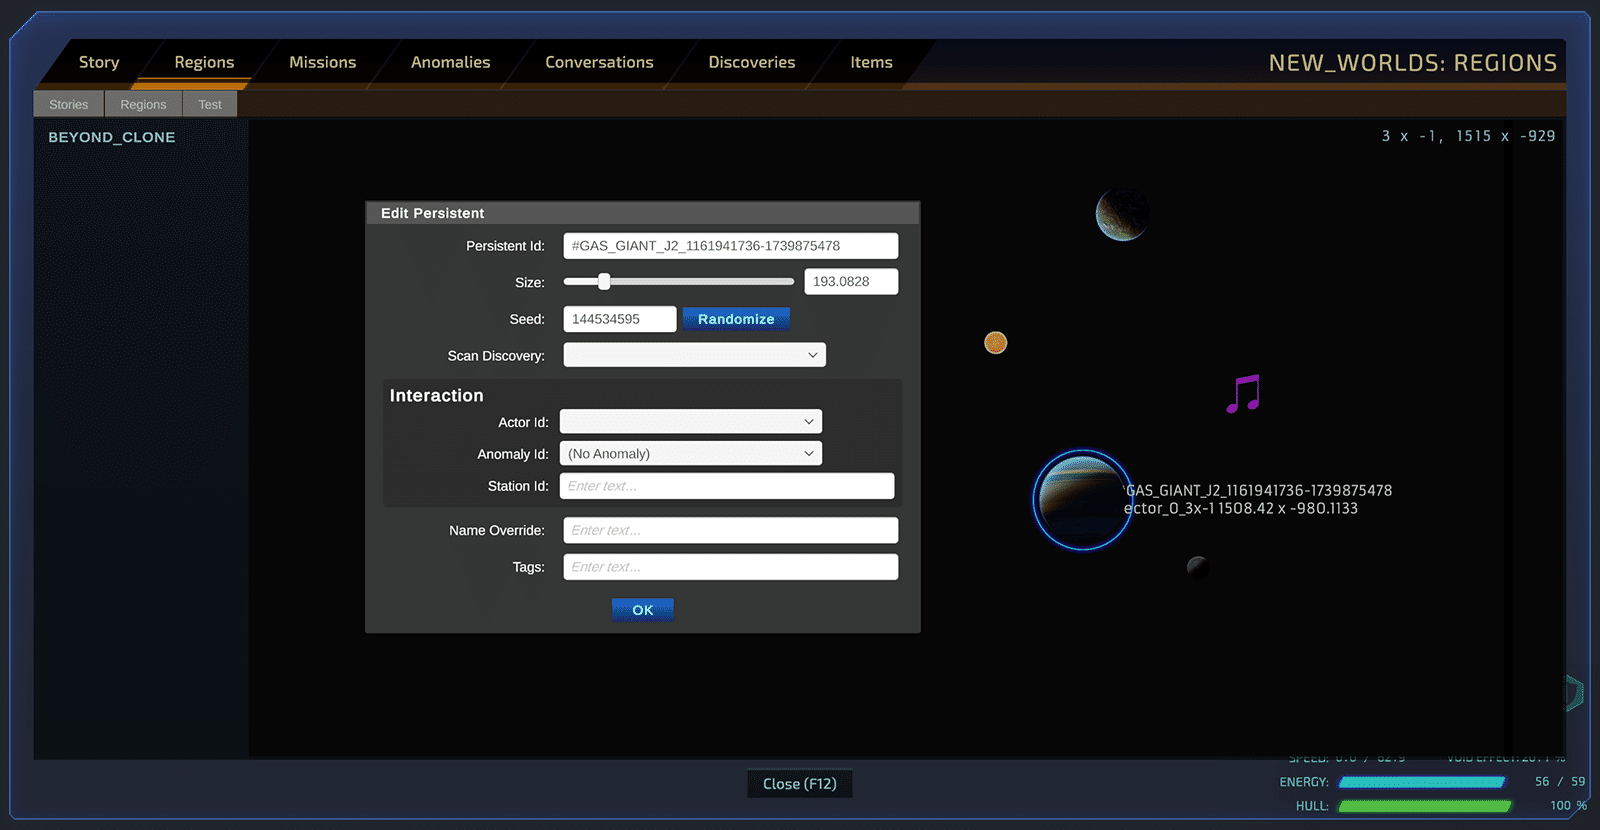
Task: Click the Earth-like planet at top
Action: [x=1122, y=214]
